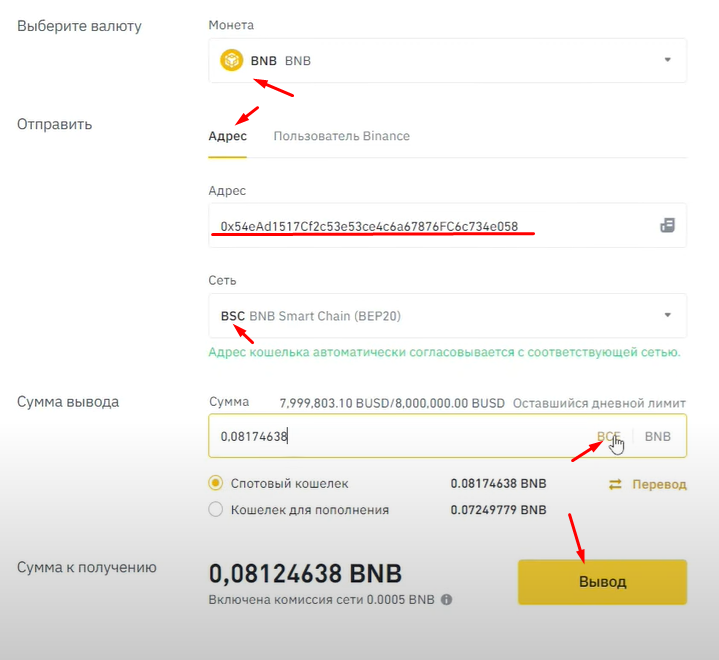
Task: Click the BNB coin logo icon
Action: pos(232,61)
